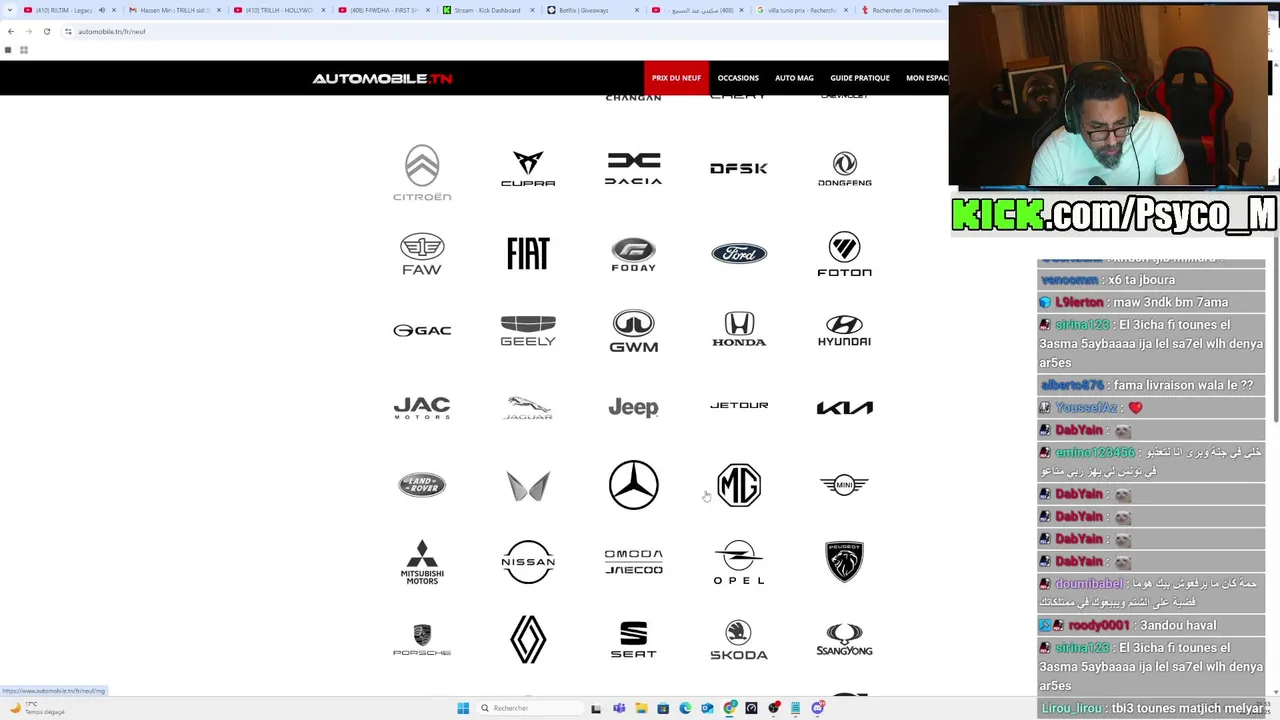This screenshot has width=1280, height=720.
Task: Open the AUTO MAG menu item
Action: coord(794,78)
